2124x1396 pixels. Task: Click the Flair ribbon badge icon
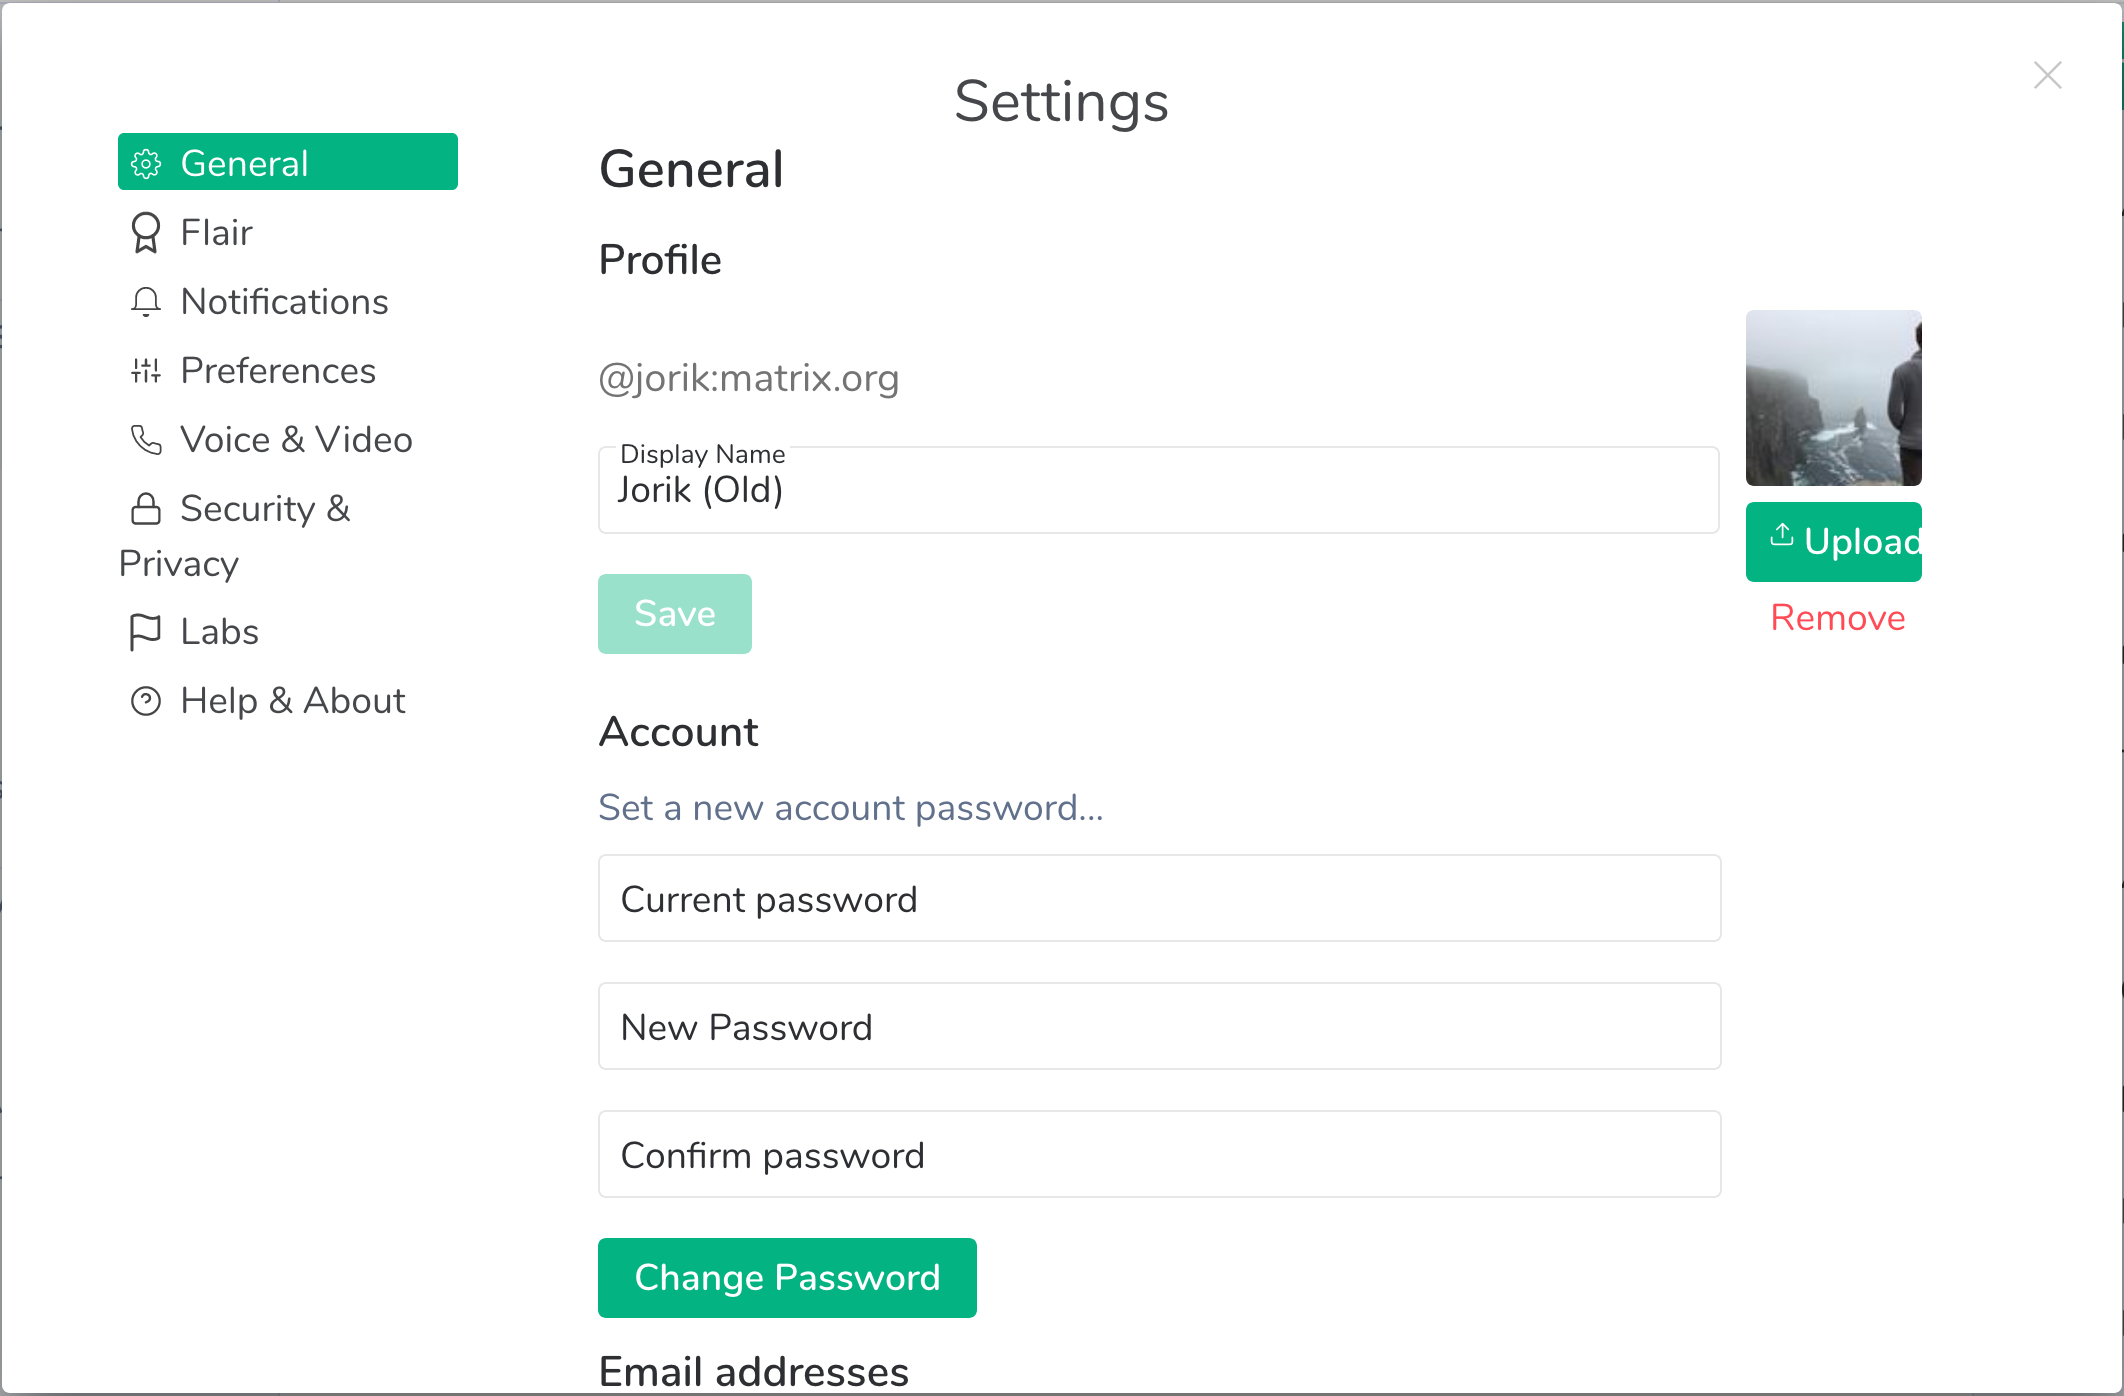(146, 233)
